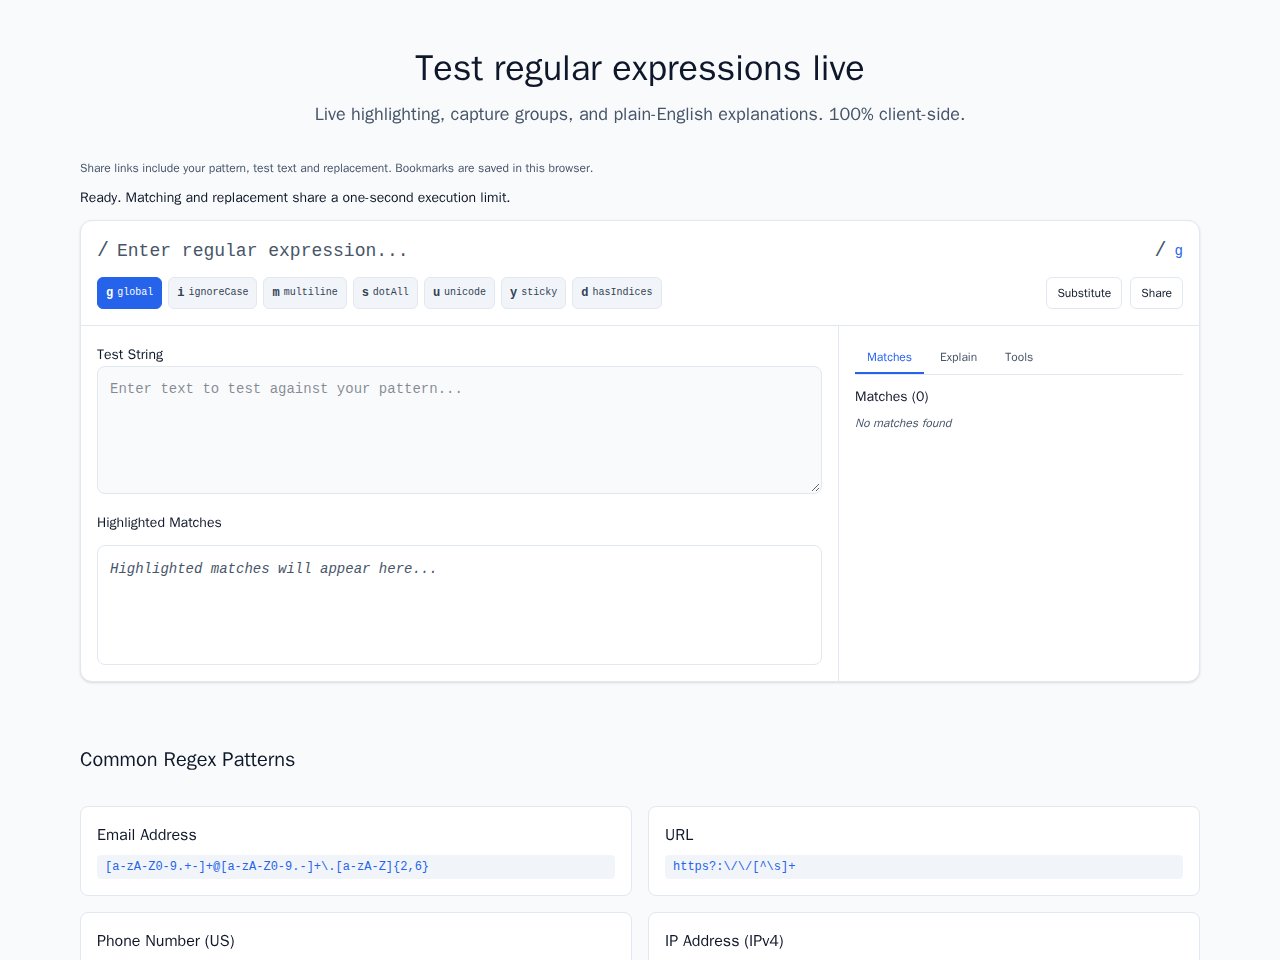1280x960 pixels.
Task: Turn on the dotAll flag
Action: (x=385, y=293)
